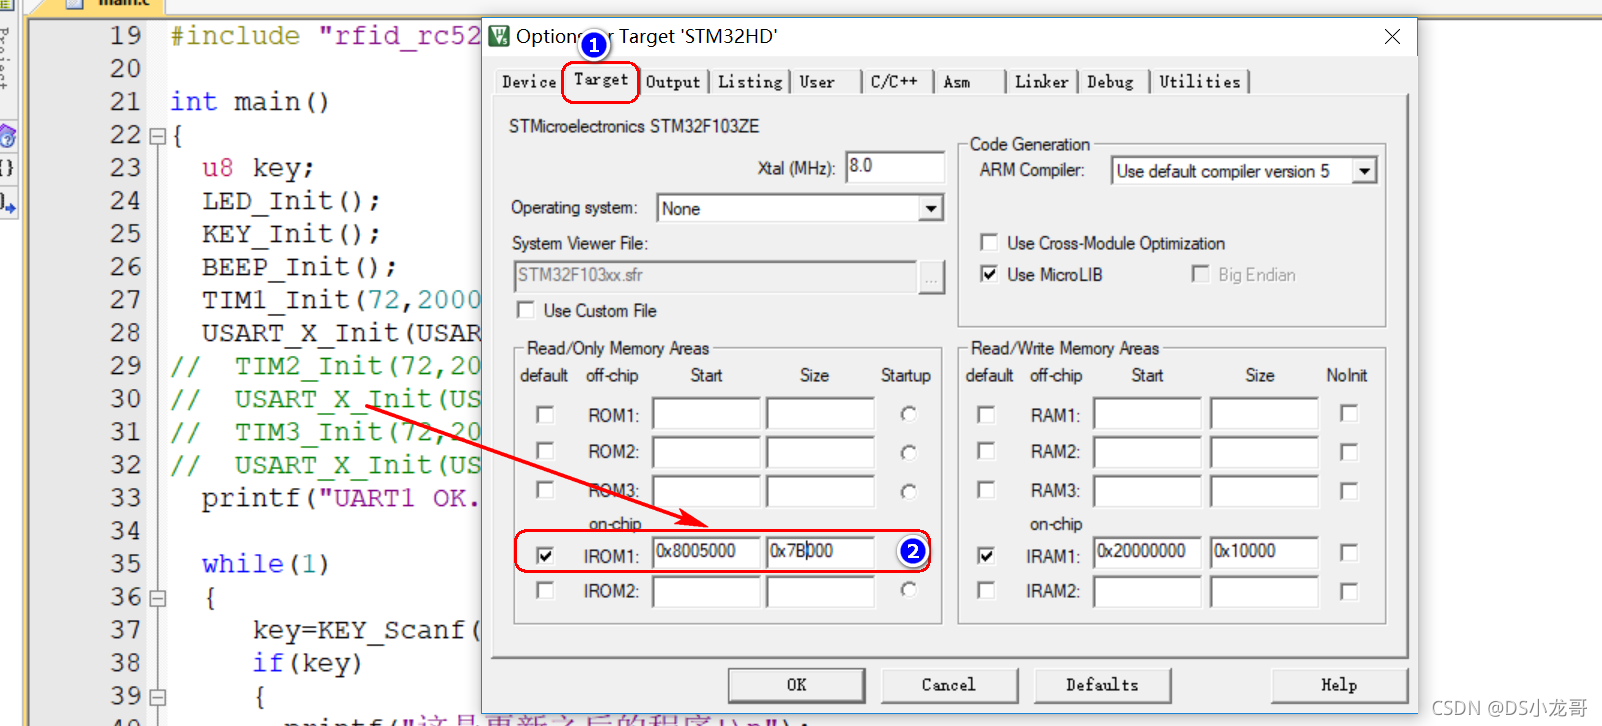1602x726 pixels.
Task: Click the IROM1 Size field showing 0x7B000
Action: click(821, 552)
